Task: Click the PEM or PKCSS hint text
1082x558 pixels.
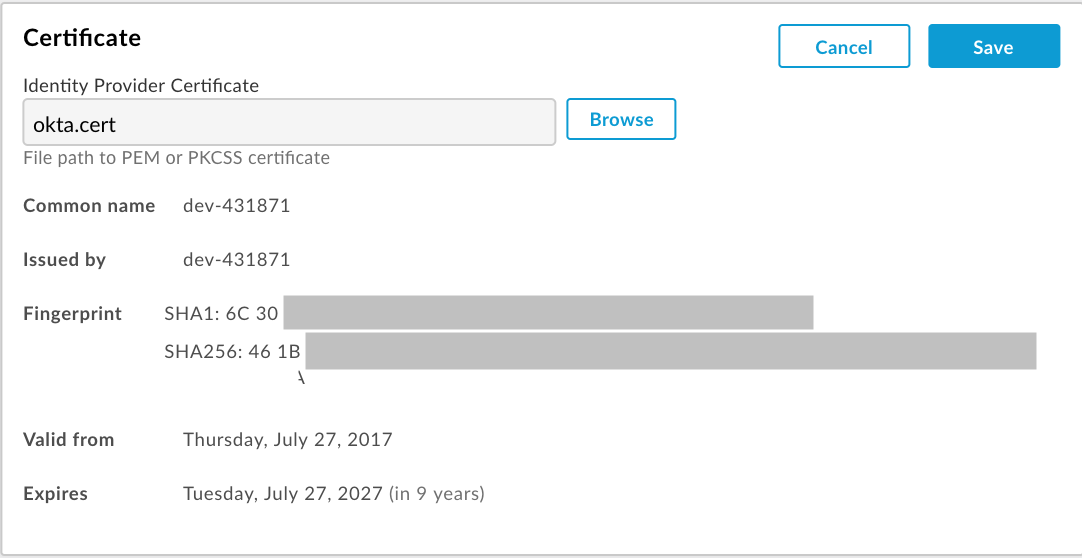Action: tap(176, 158)
